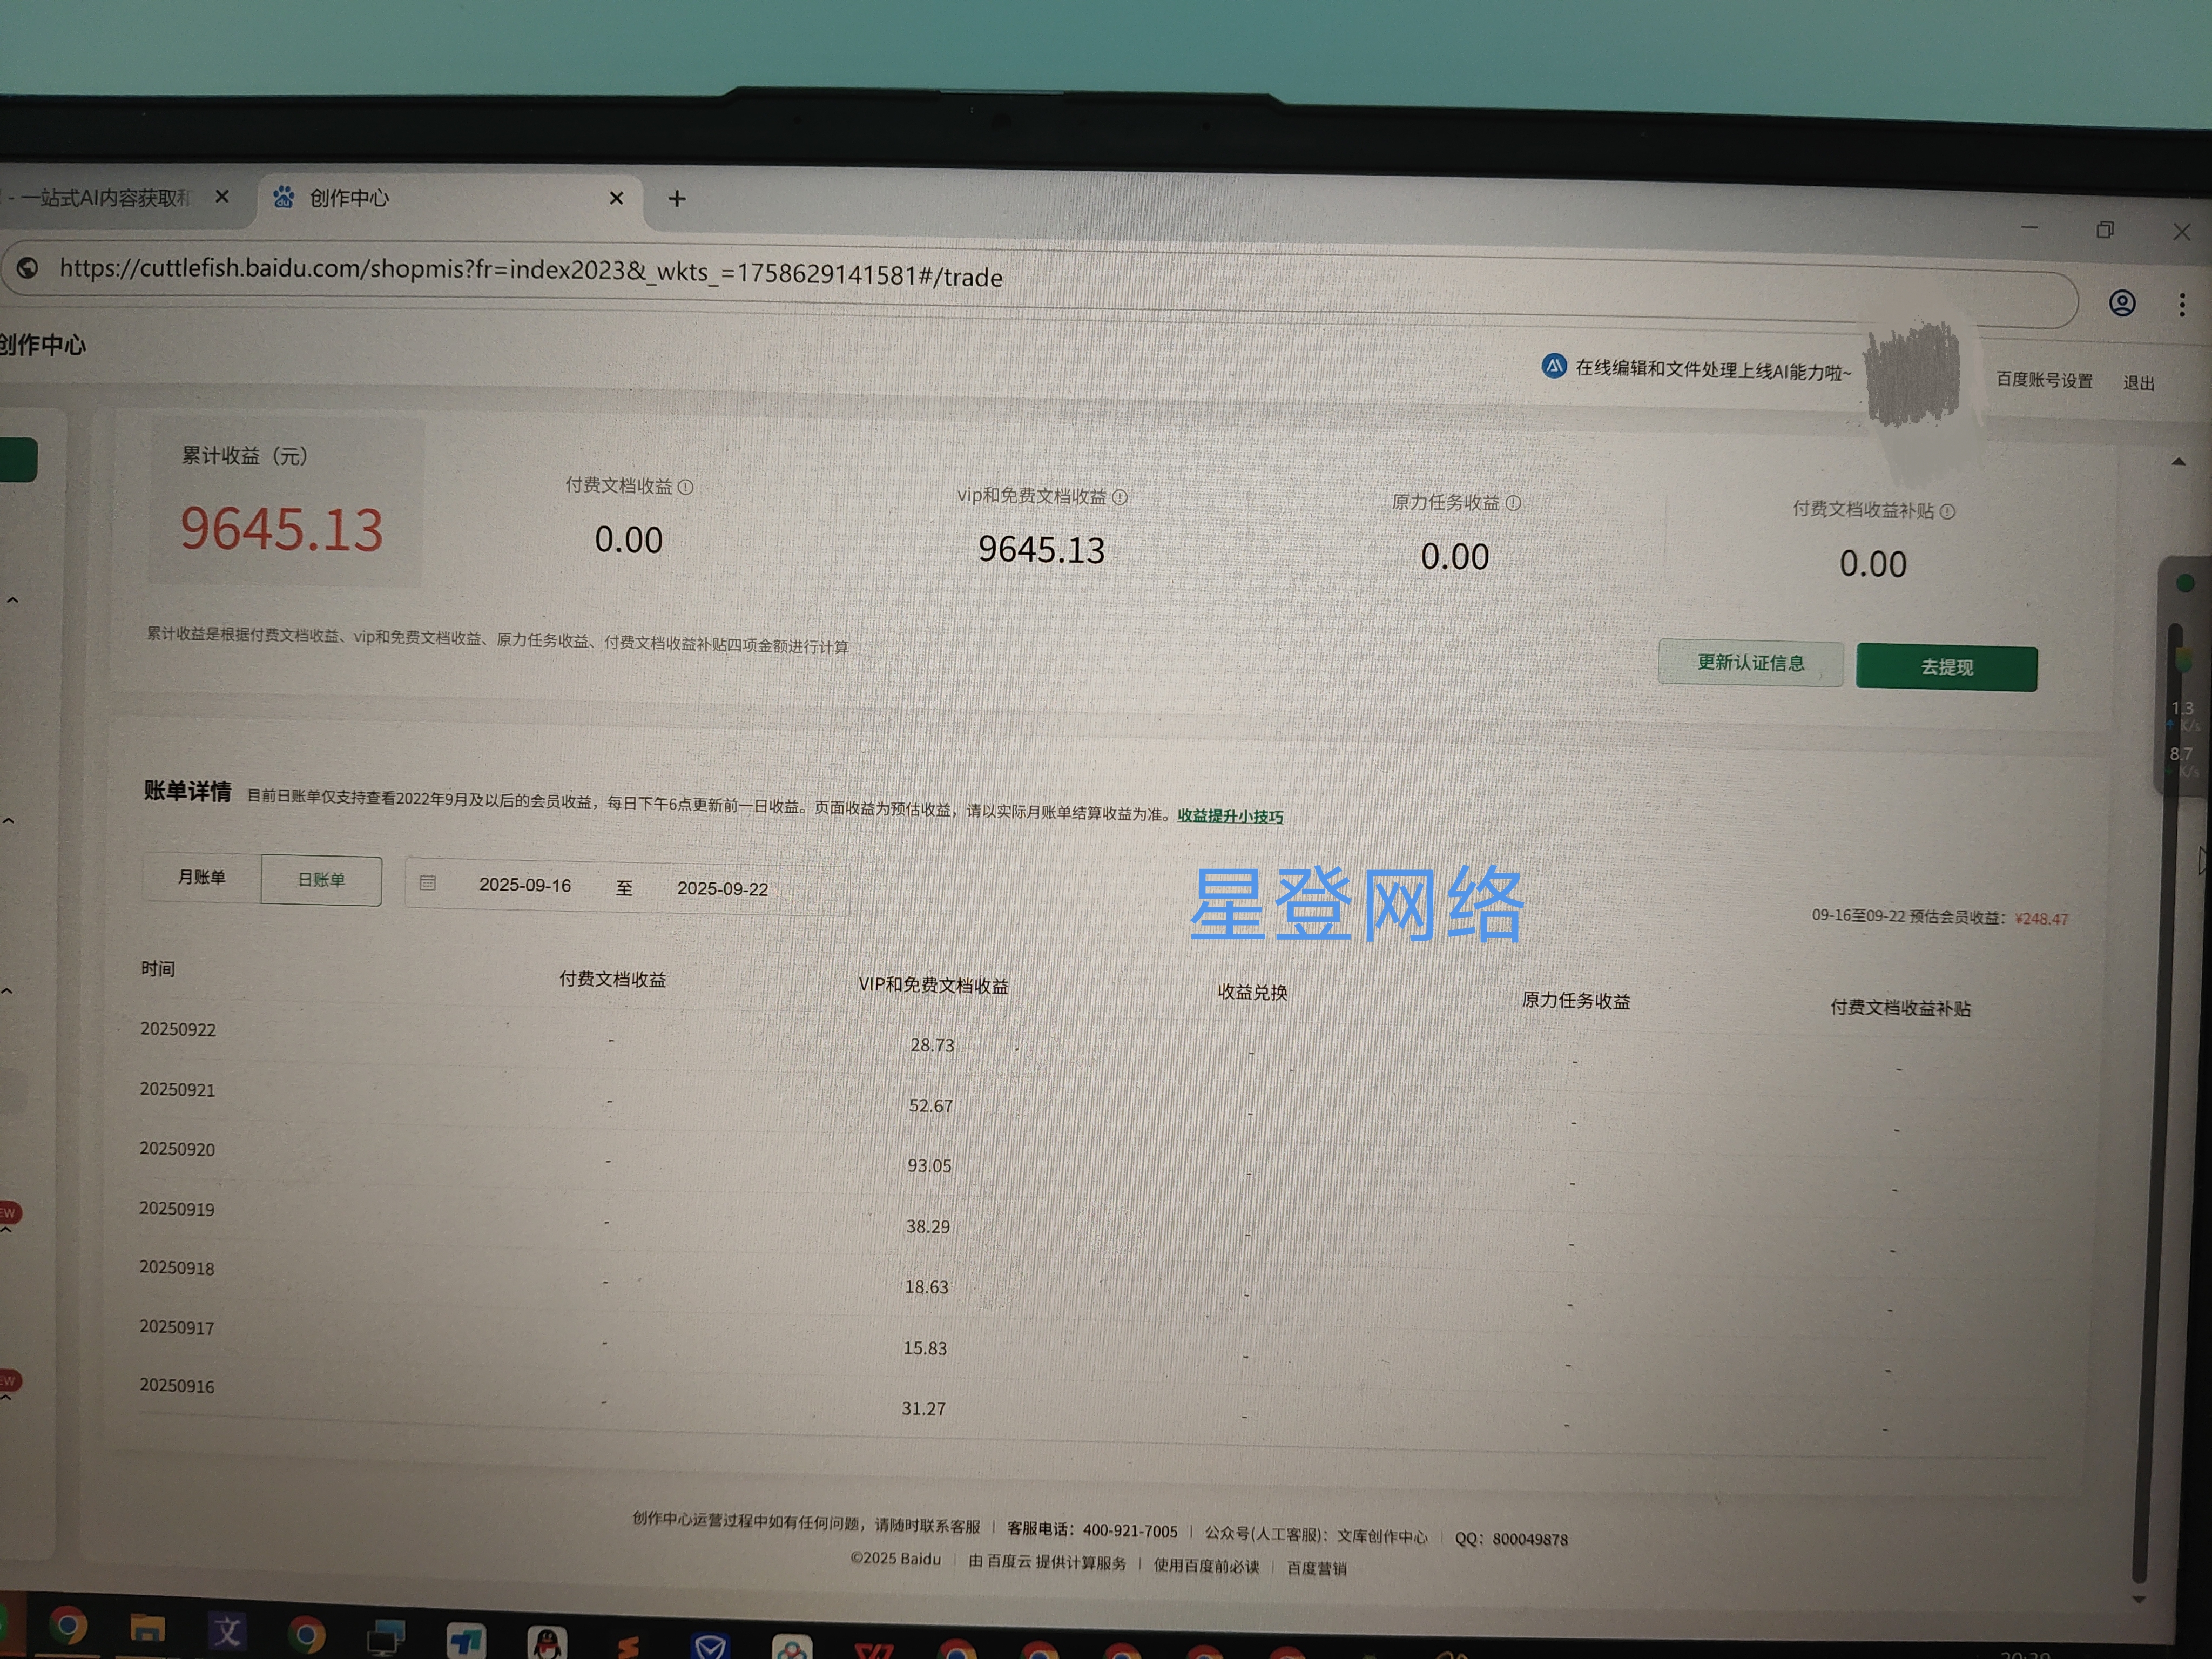Click info icon beside 付费文档收益补贴

click(1948, 512)
